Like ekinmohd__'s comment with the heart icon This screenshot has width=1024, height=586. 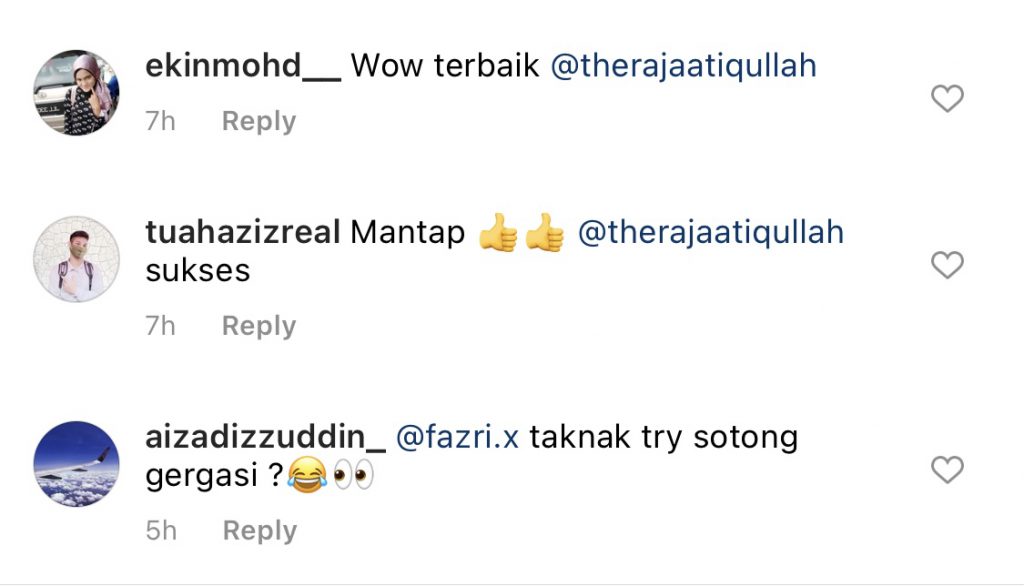[x=947, y=99]
